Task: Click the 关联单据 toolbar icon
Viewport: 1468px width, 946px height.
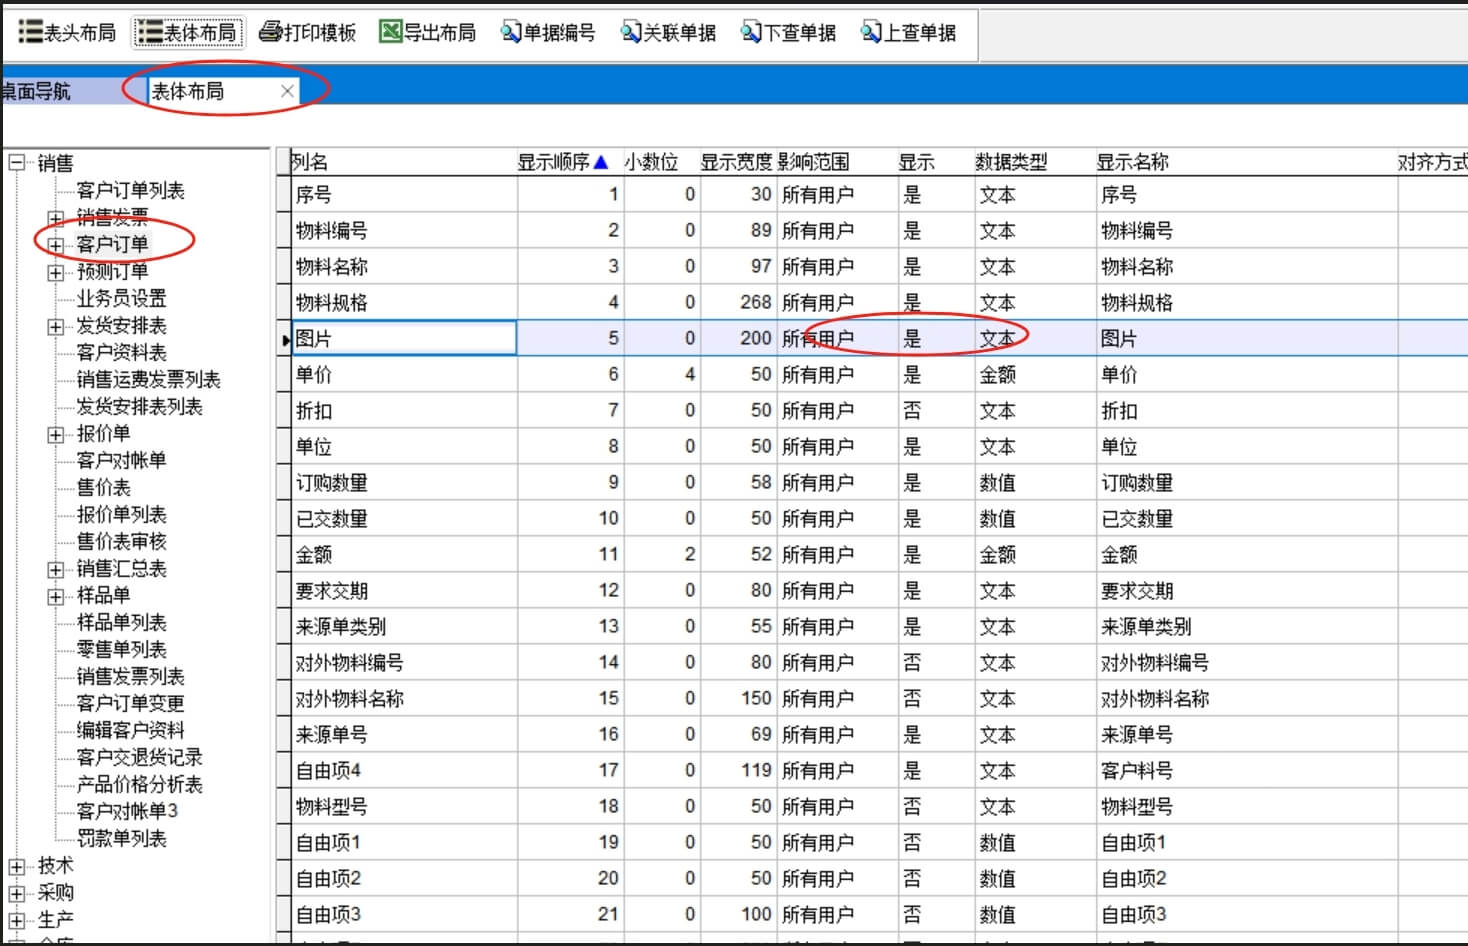Action: point(631,32)
